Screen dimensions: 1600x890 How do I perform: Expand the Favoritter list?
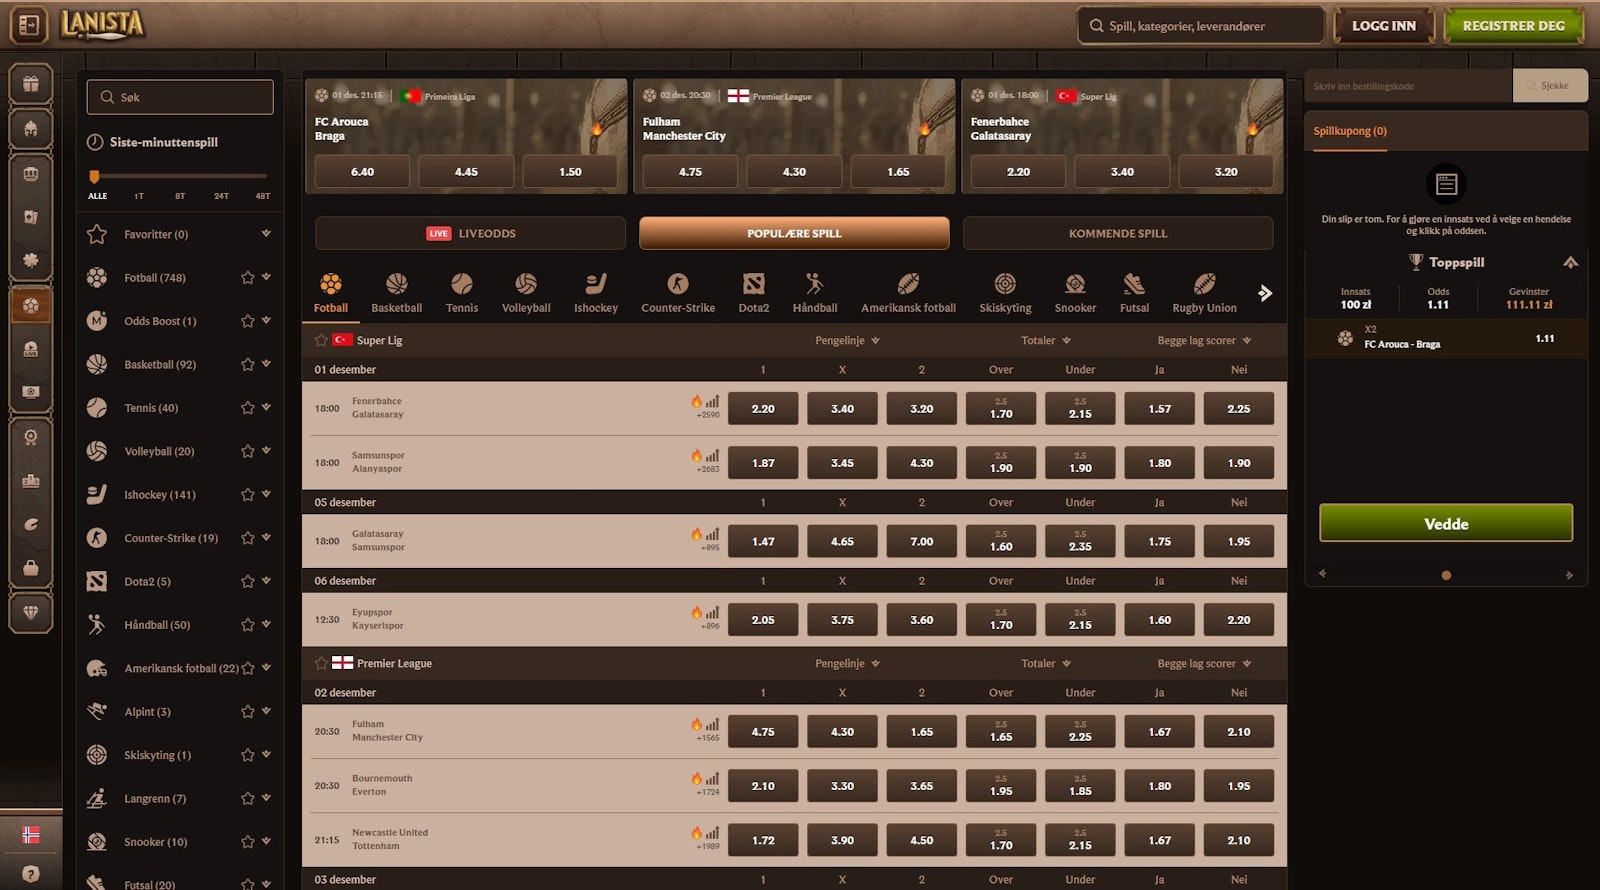click(x=266, y=234)
